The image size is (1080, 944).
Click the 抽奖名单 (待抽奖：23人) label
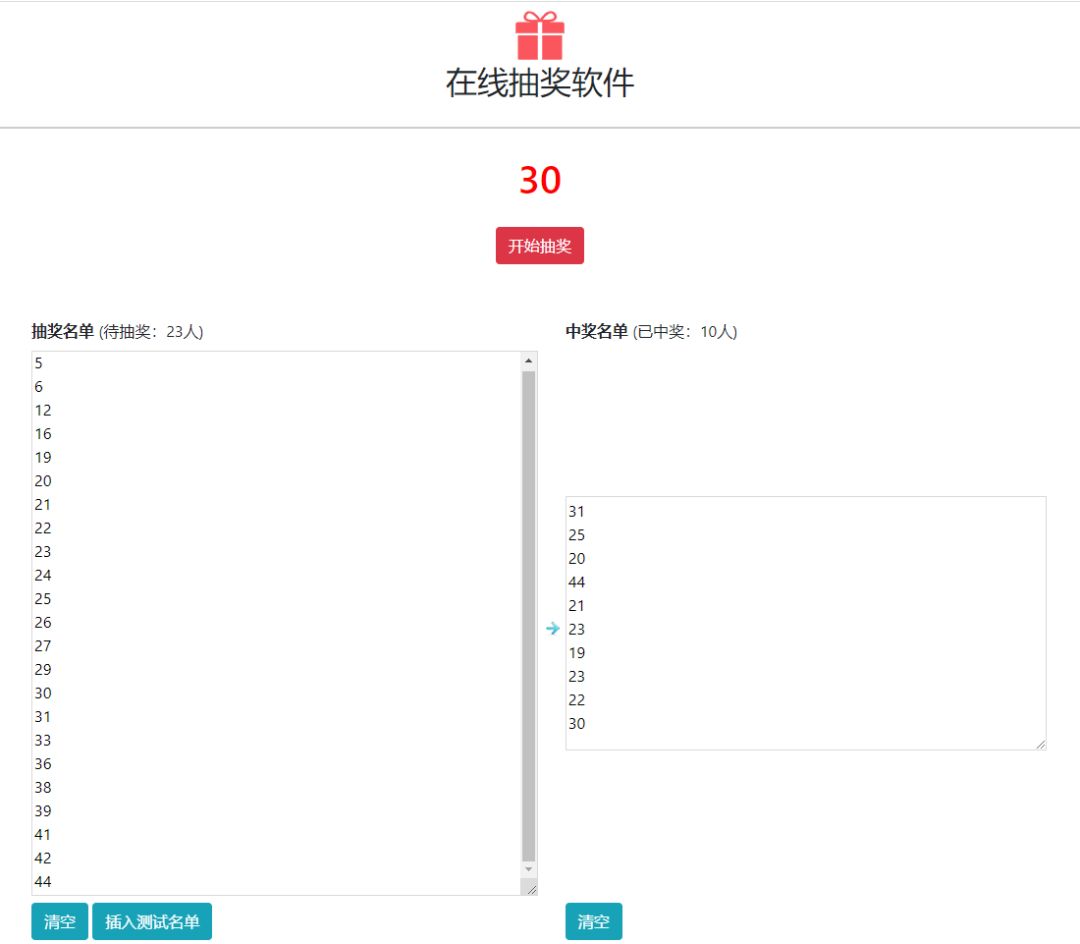118,332
